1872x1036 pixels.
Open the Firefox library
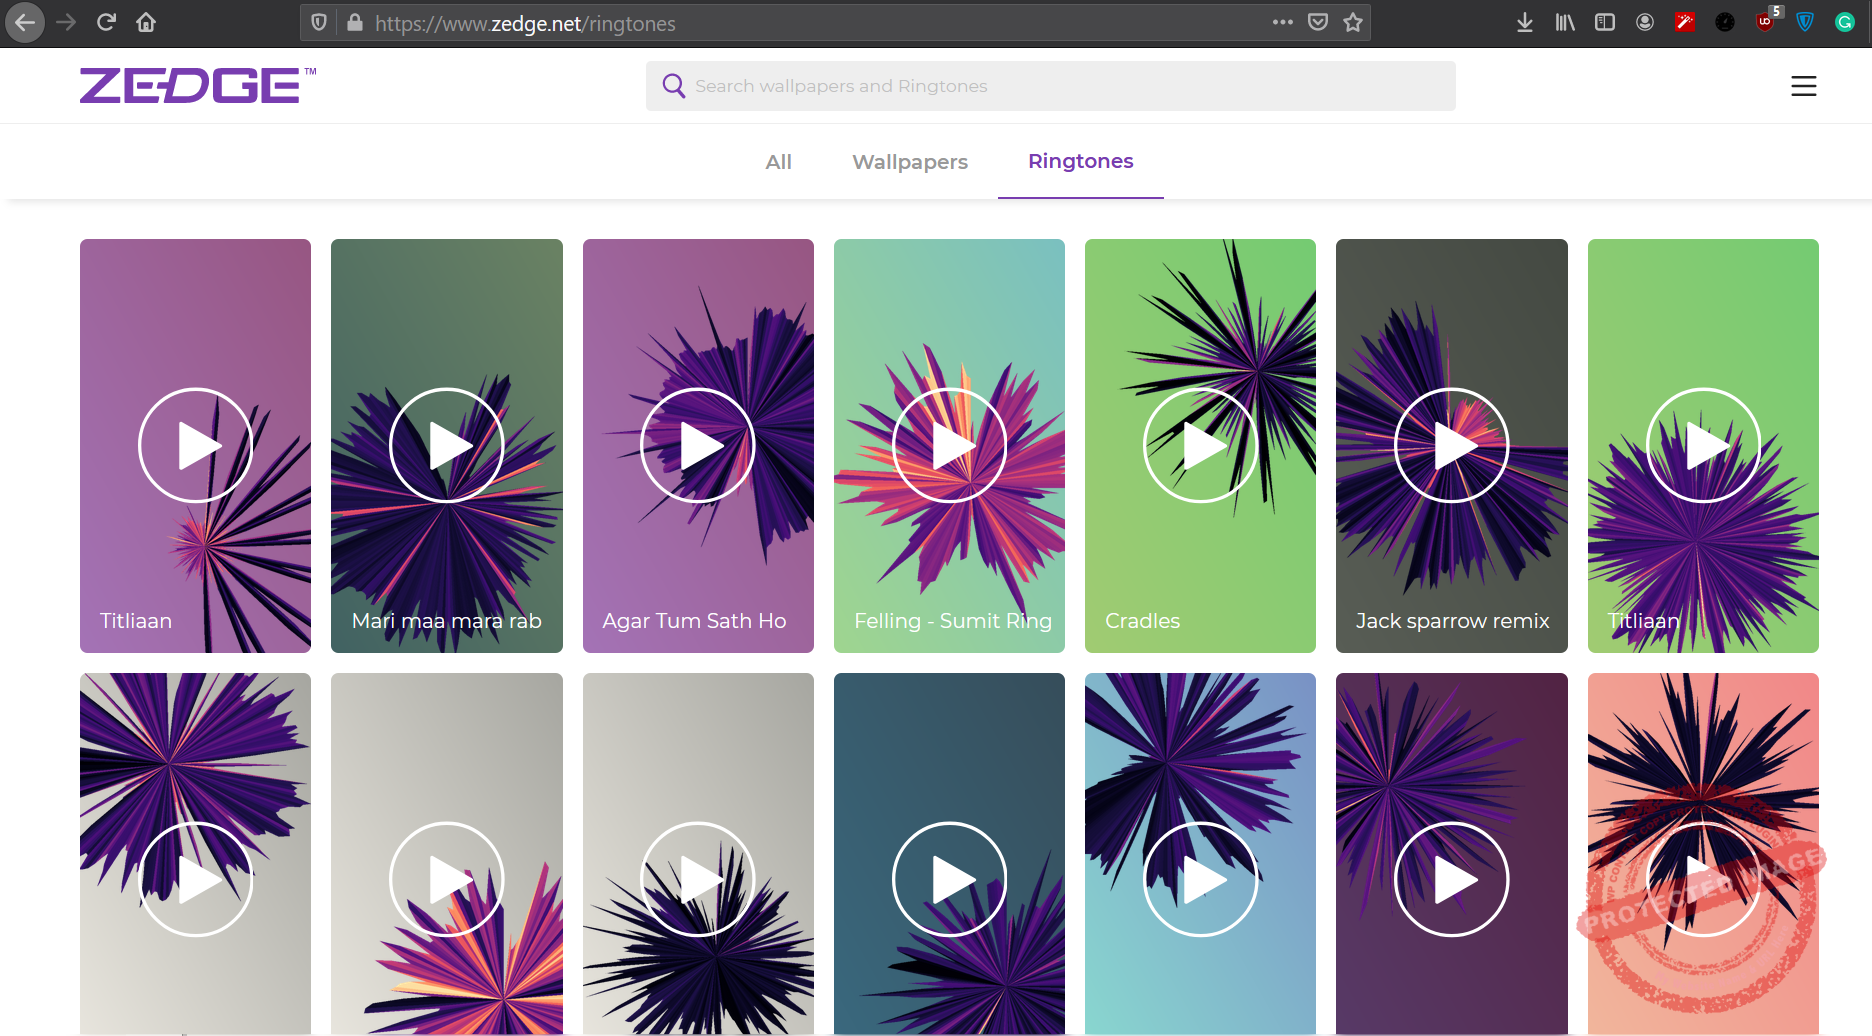pyautogui.click(x=1564, y=21)
